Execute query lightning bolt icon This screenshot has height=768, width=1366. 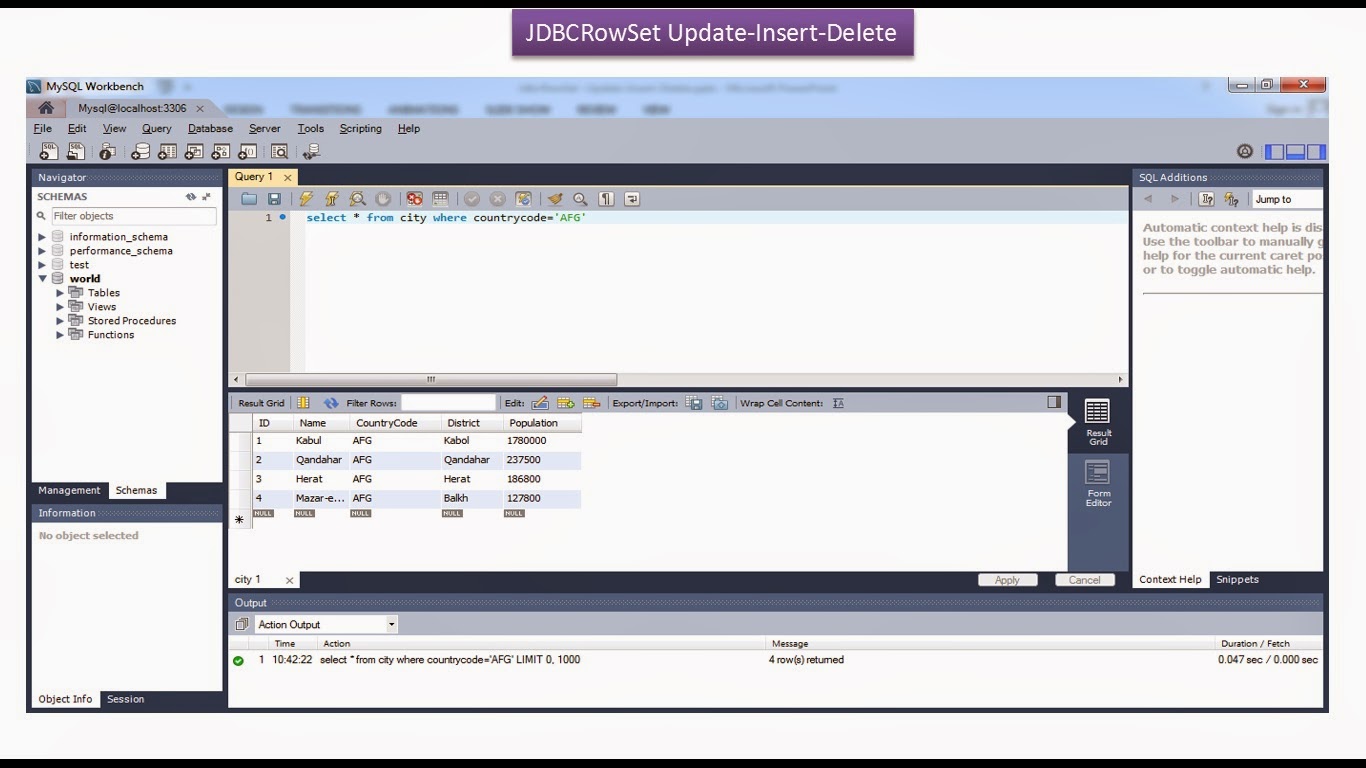[306, 199]
